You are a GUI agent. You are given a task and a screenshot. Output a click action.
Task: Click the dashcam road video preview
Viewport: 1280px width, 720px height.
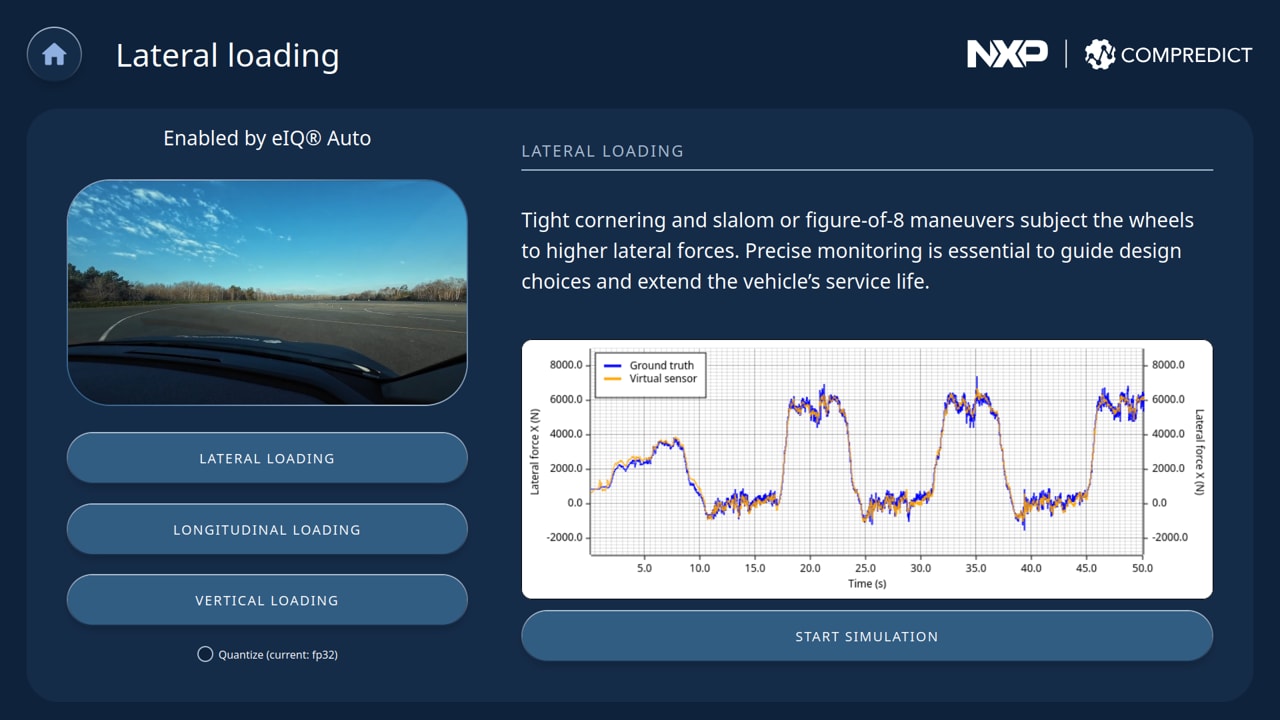[267, 292]
